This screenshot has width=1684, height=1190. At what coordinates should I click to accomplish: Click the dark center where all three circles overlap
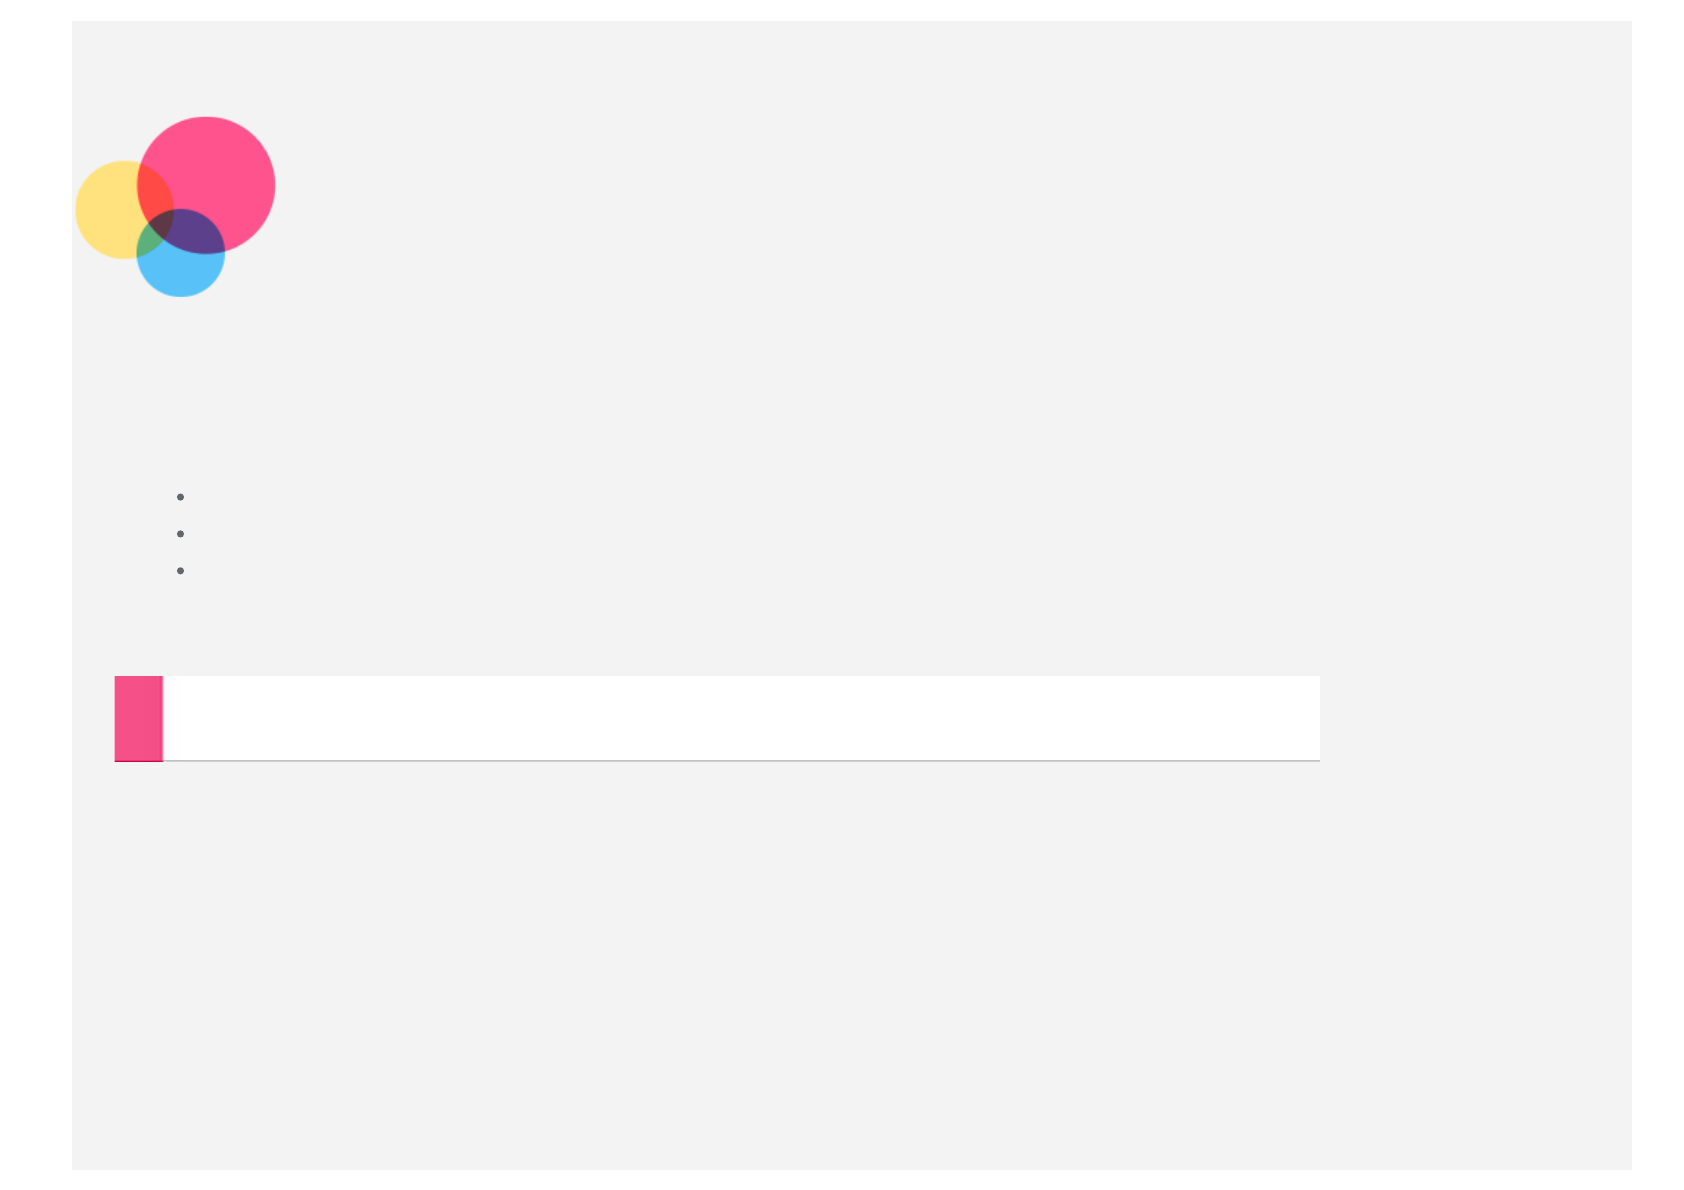162,221
